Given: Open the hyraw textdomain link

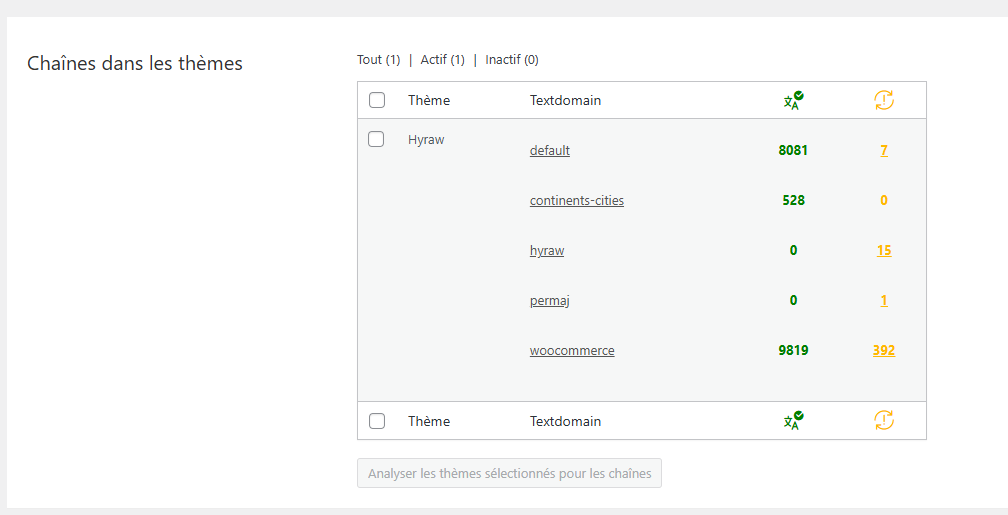Looking at the screenshot, I should click(x=547, y=251).
